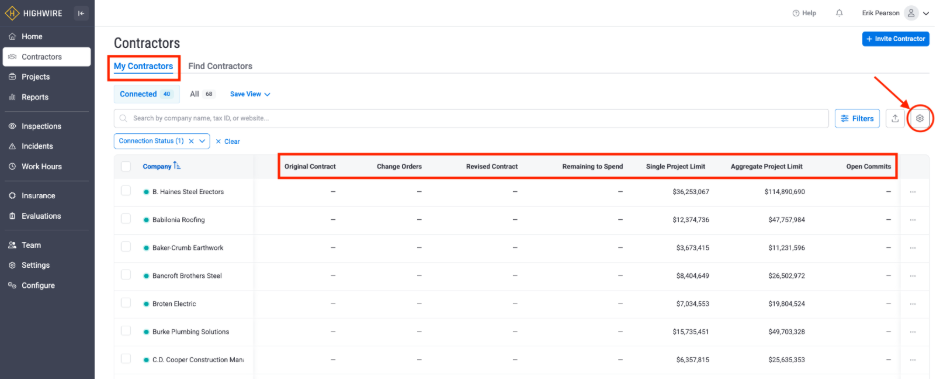Click the Invite Contractor button
936x379 pixels.
pos(895,39)
